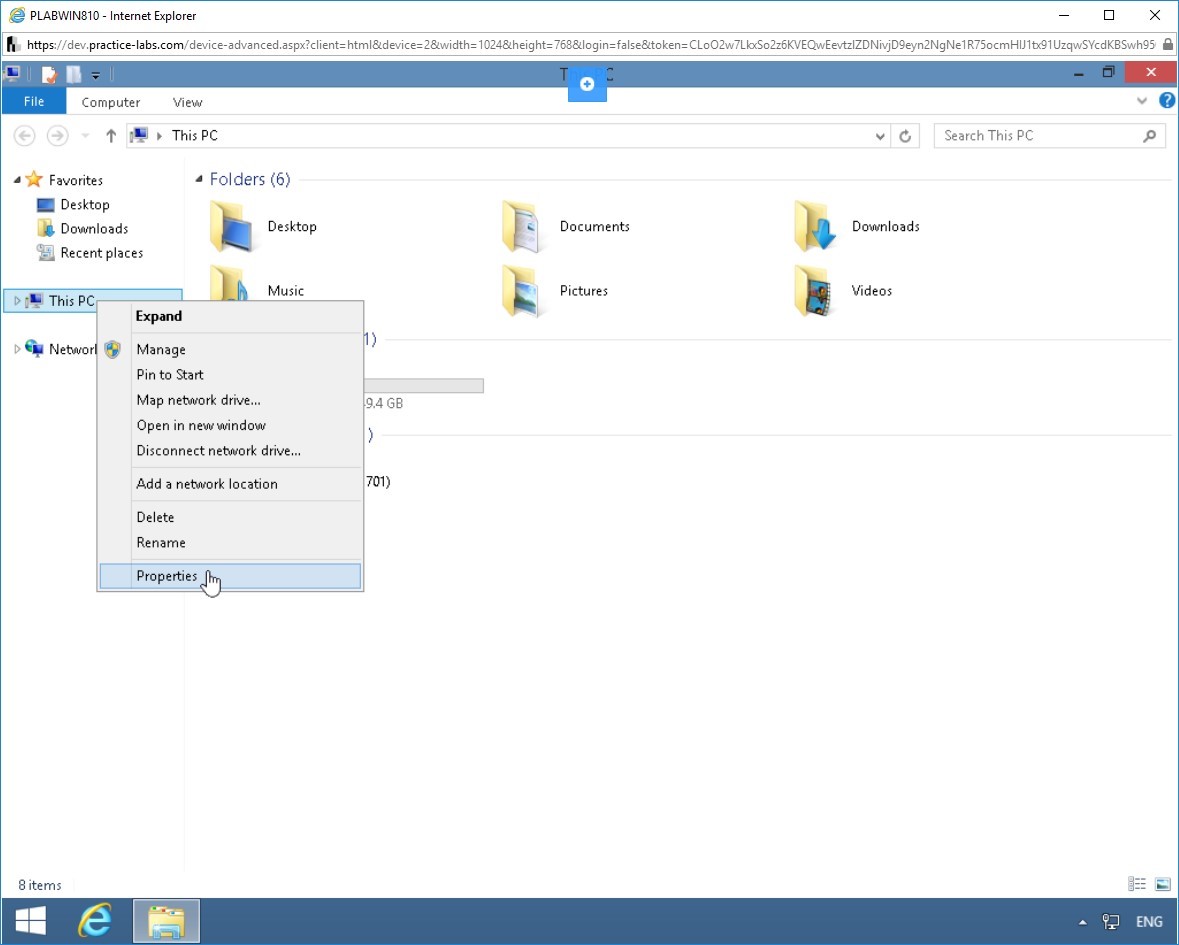1179x945 pixels.
Task: Show hidden tray icons arrow
Action: click(x=1082, y=922)
